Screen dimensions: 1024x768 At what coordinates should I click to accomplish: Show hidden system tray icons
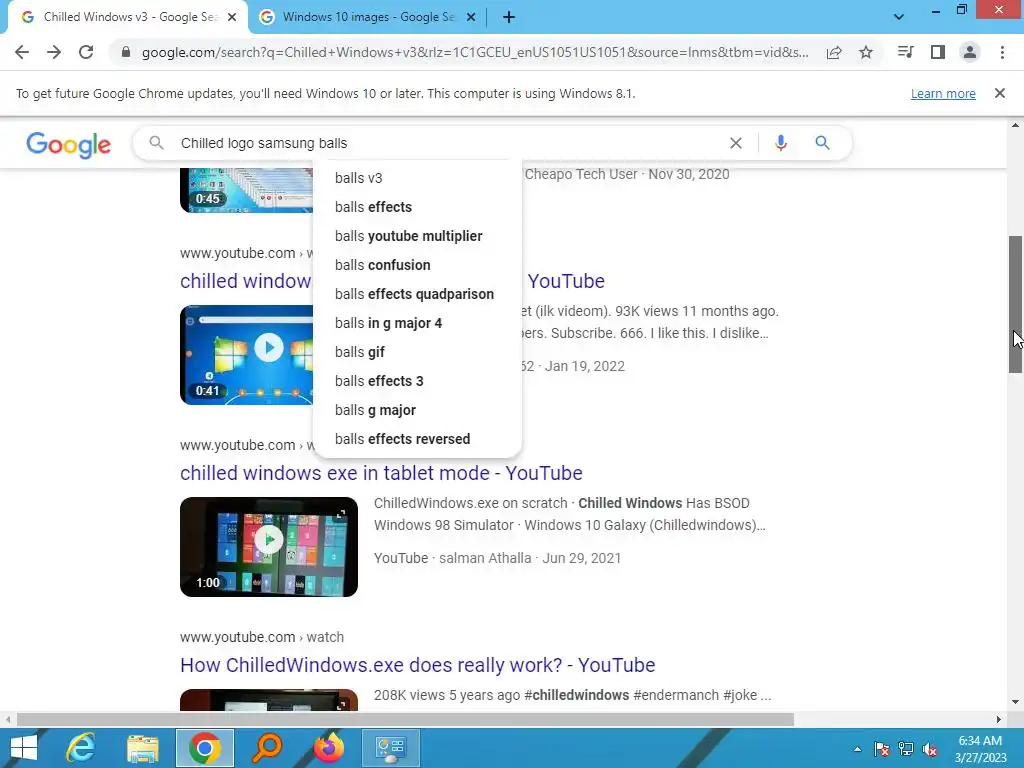857,749
